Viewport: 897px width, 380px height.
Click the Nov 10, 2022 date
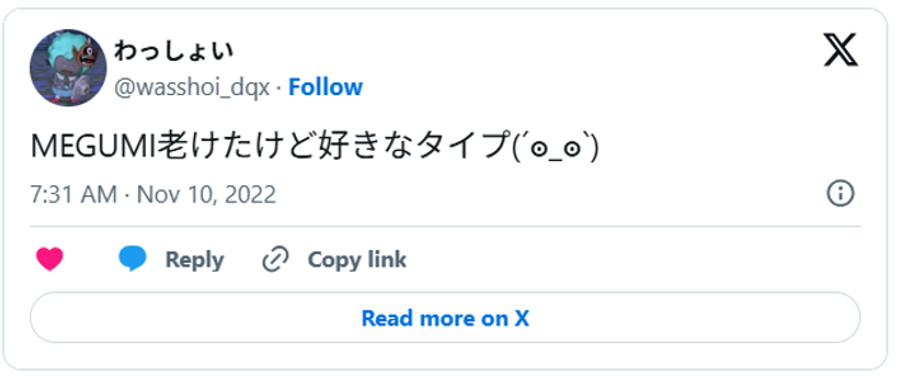point(206,195)
